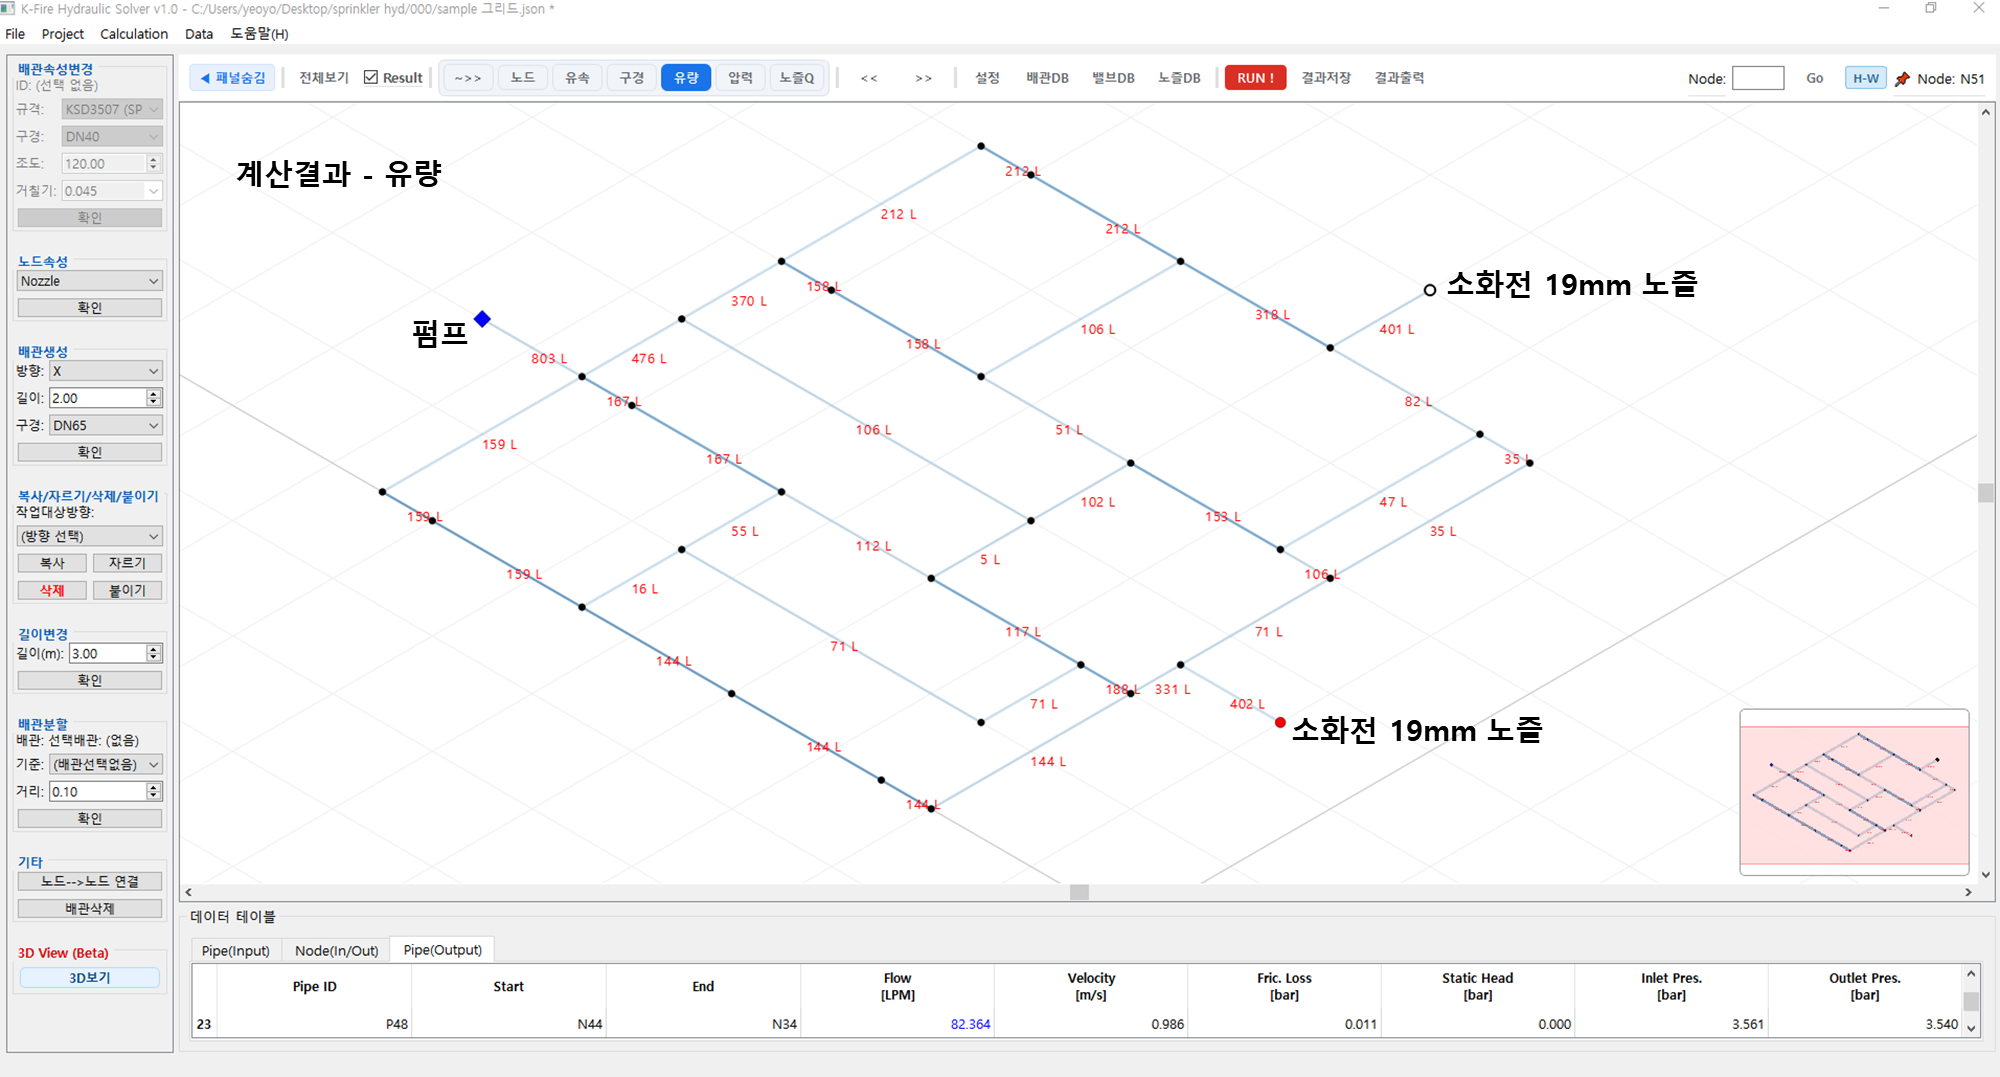Open the 기준 (배관선택없음) dropdown
Image resolution: width=2000 pixels, height=1077 pixels.
[x=106, y=764]
